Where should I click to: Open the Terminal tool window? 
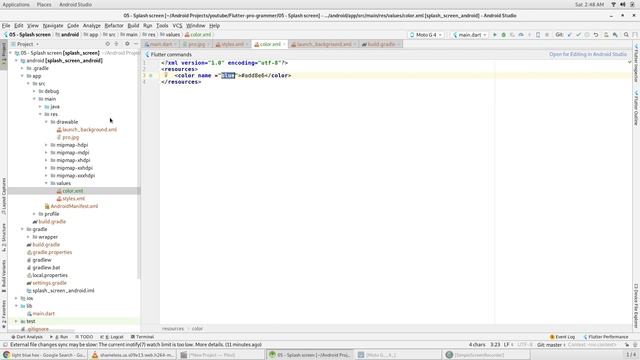(142, 337)
